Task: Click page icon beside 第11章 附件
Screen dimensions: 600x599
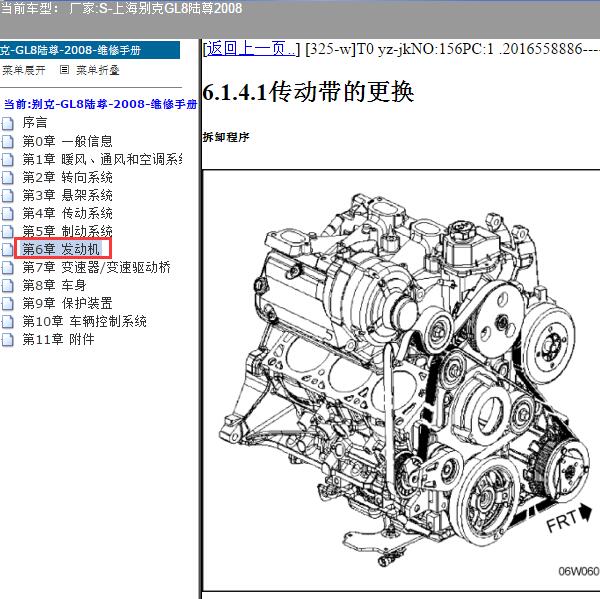Action: click(x=7, y=339)
